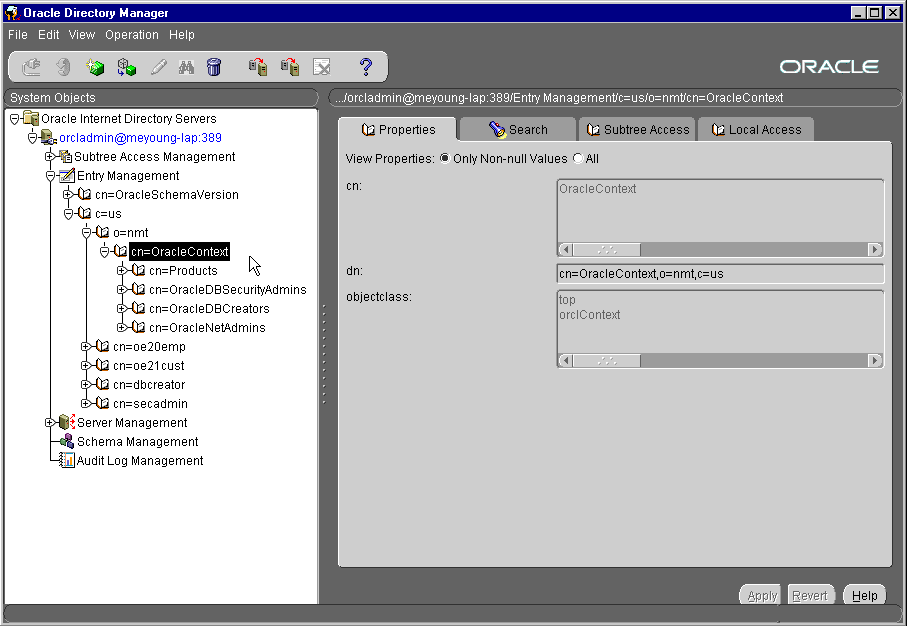
Task: Expand the Server Management node
Action: (49, 423)
